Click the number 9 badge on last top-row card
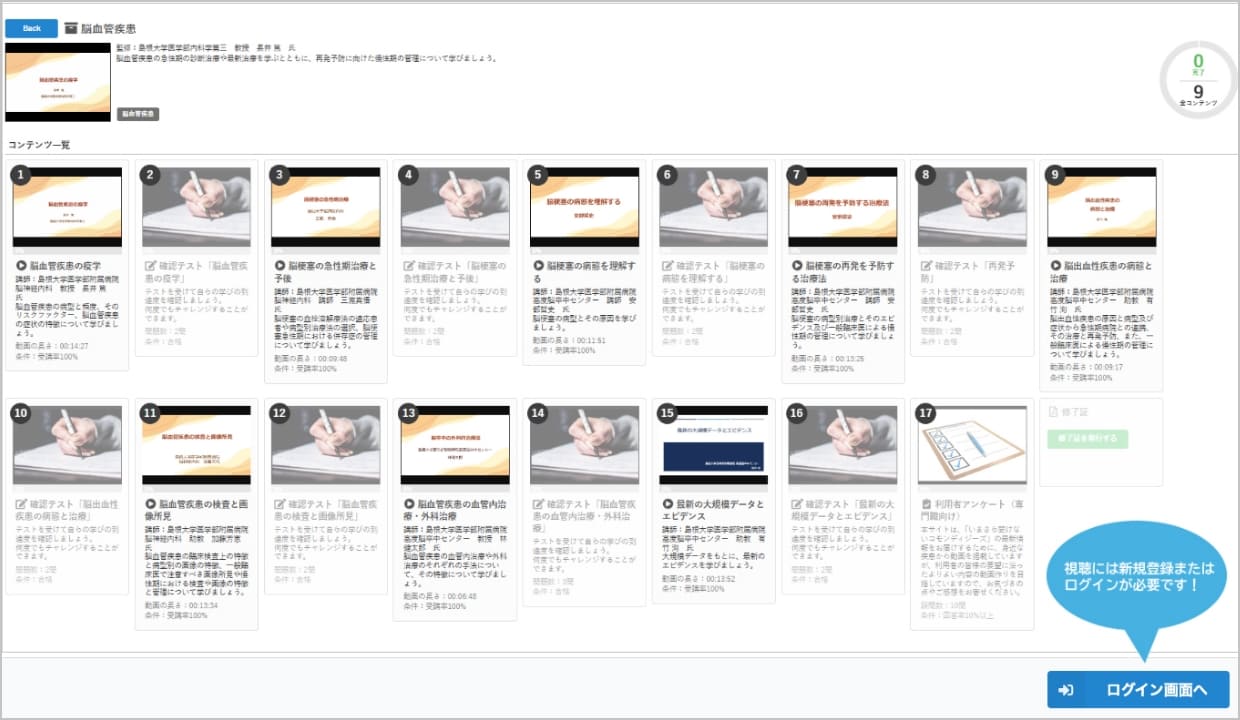This screenshot has height=720, width=1240. pyautogui.click(x=1053, y=175)
